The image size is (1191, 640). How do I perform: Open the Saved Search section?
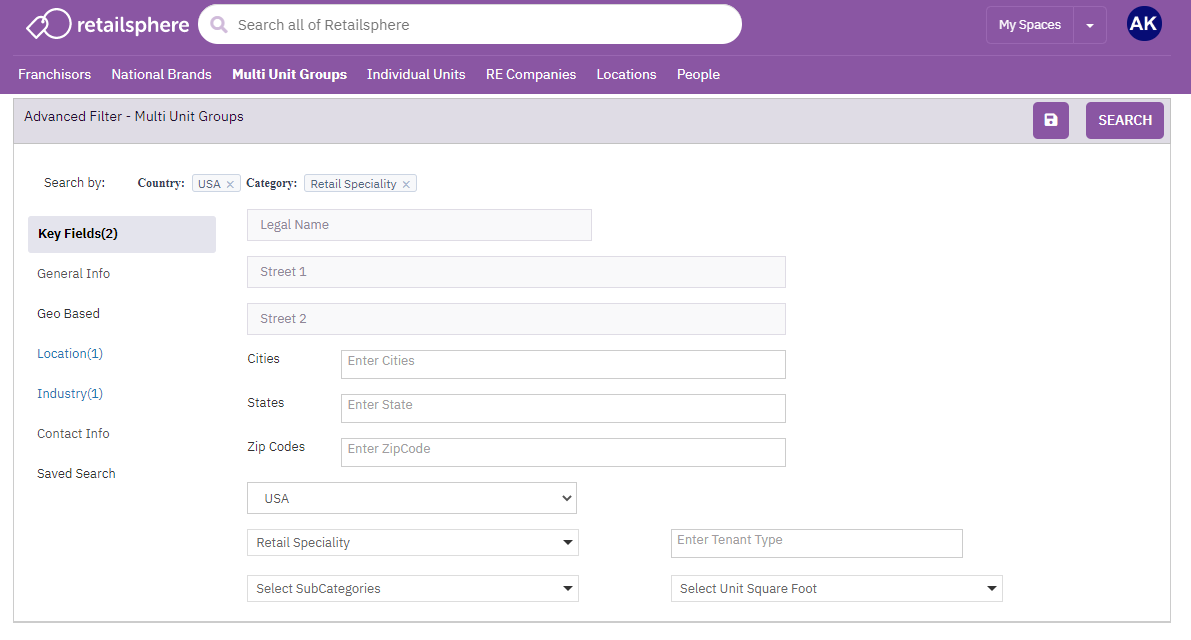coord(77,474)
